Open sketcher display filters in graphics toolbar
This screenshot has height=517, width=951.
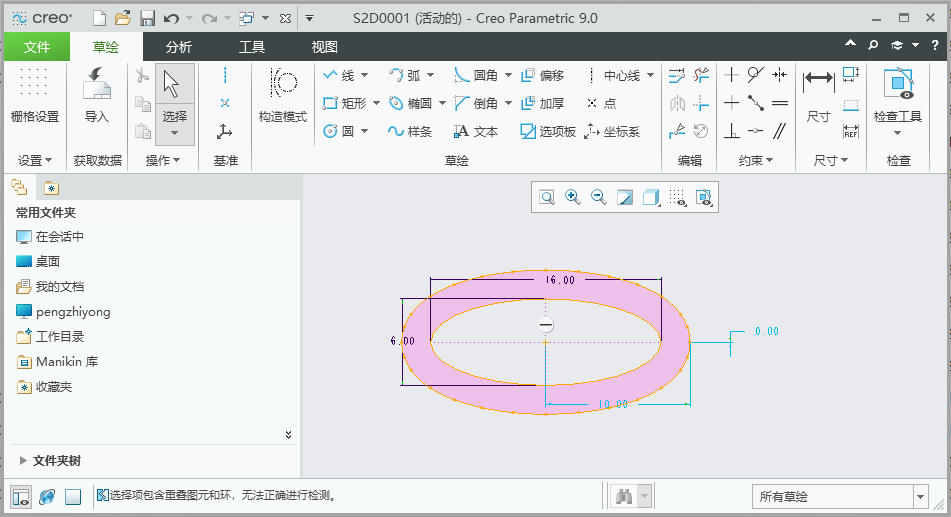pos(677,197)
